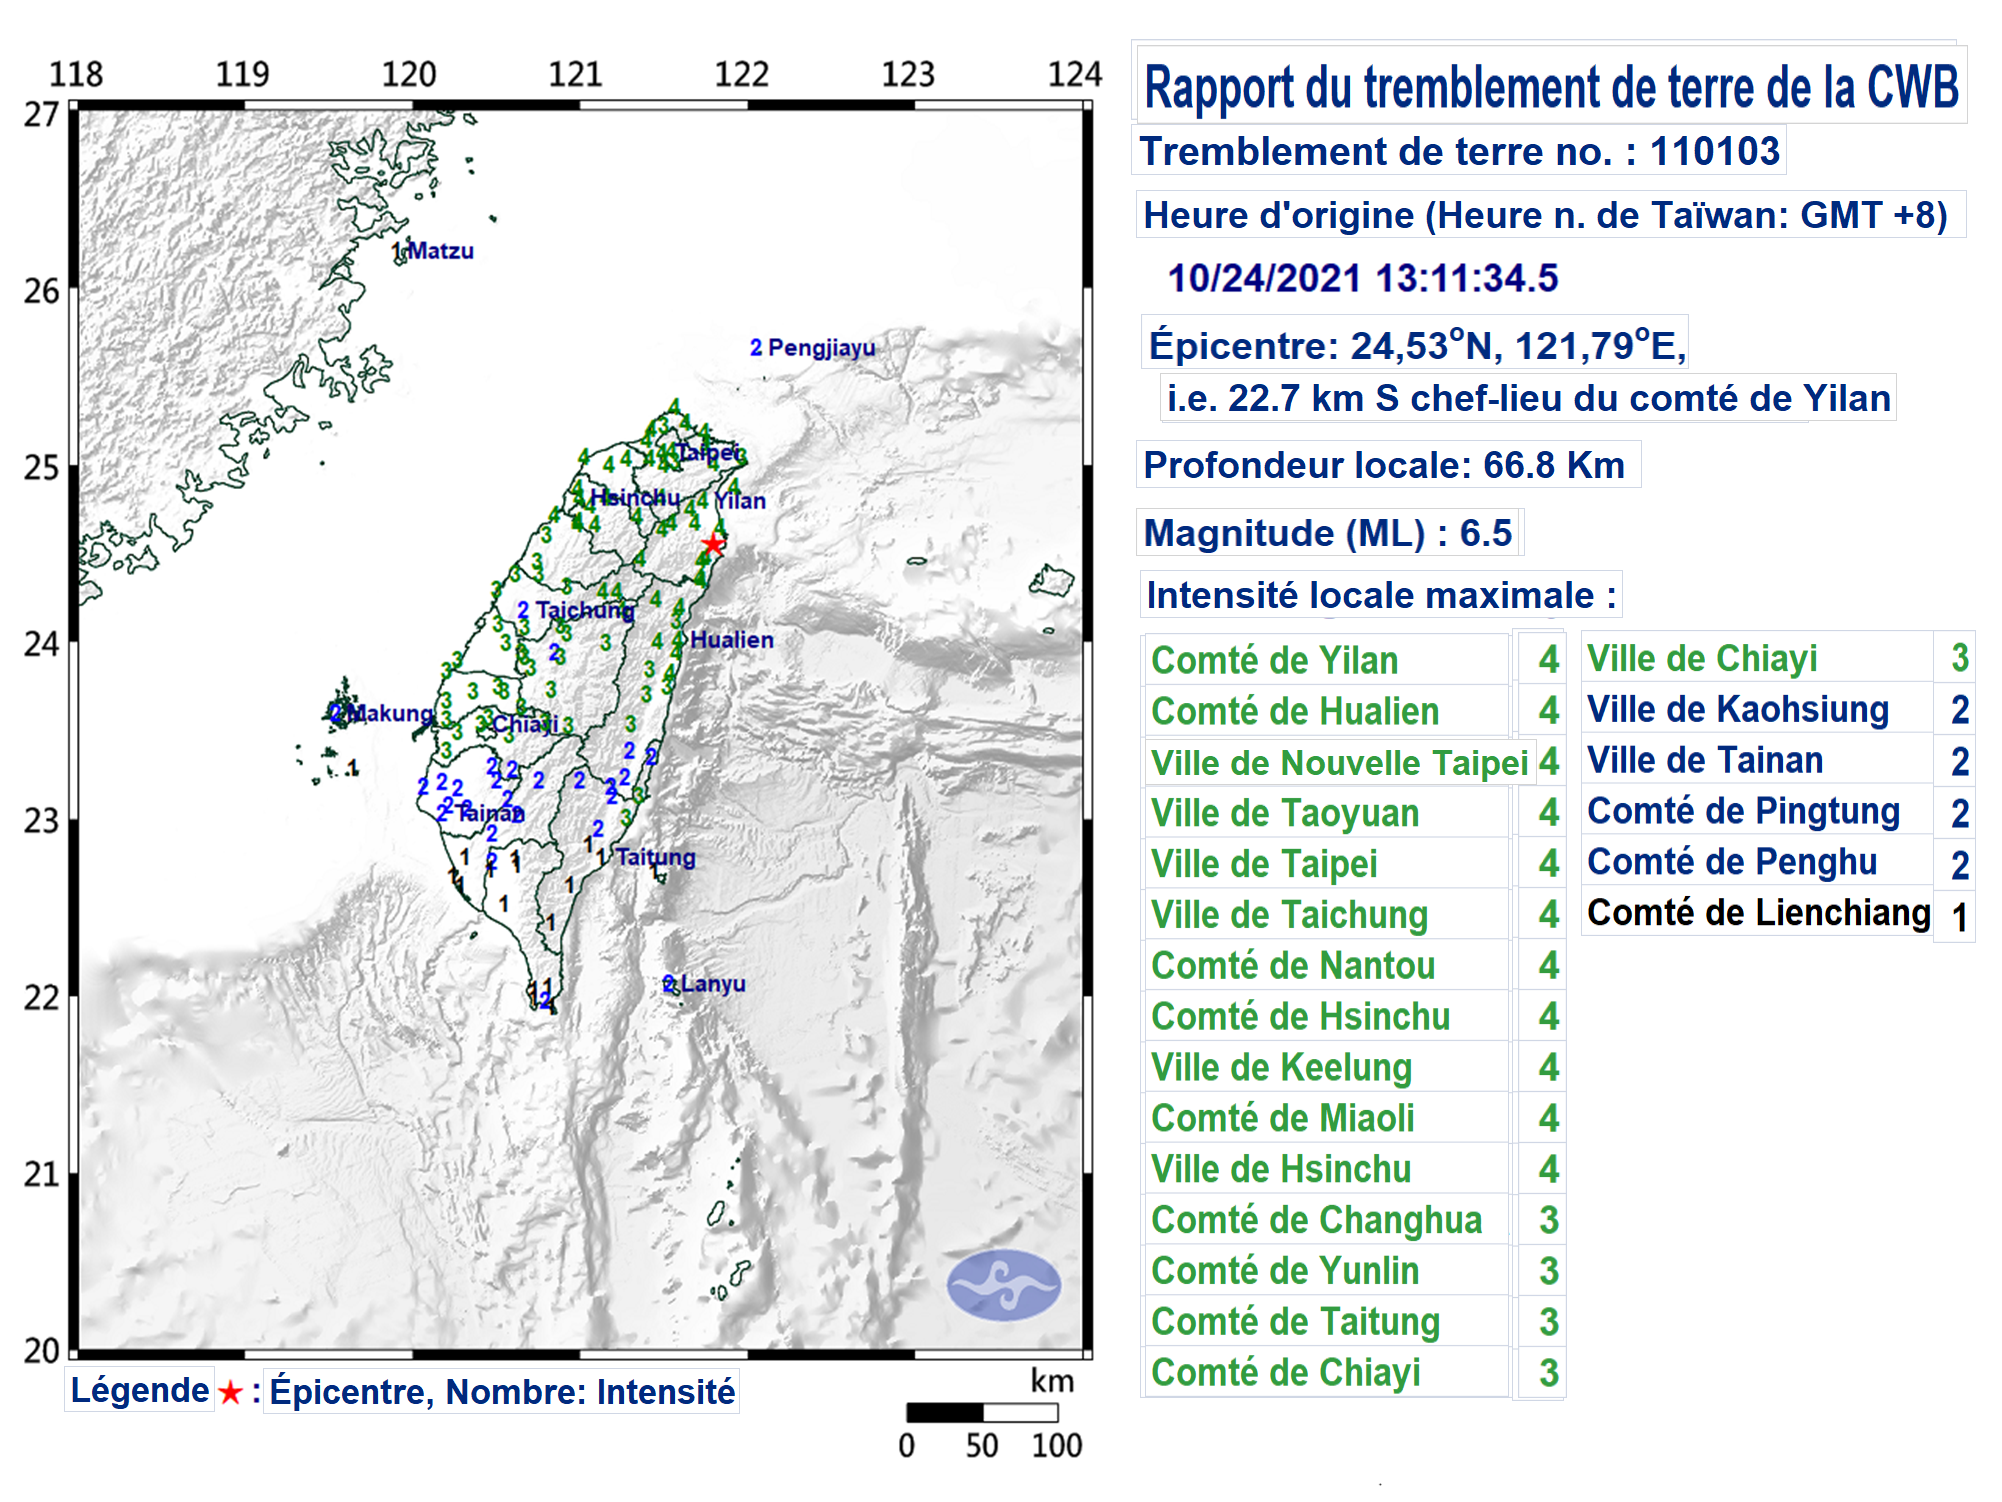The image size is (2002, 1502).
Task: Click the Taitung city label
Action: pyautogui.click(x=655, y=857)
